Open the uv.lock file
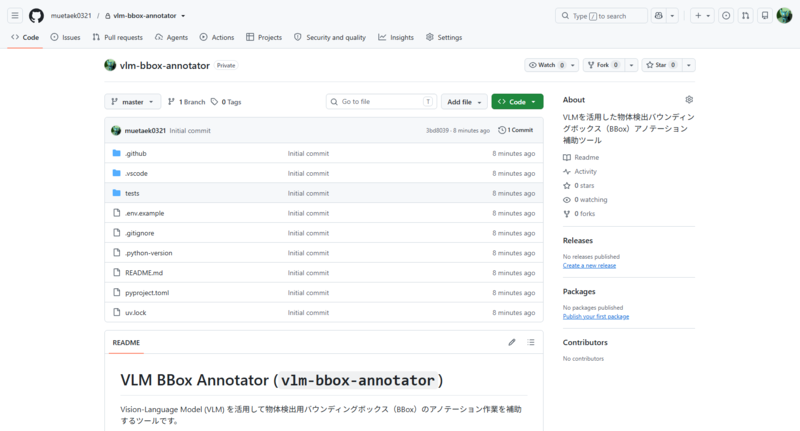 (x=136, y=312)
